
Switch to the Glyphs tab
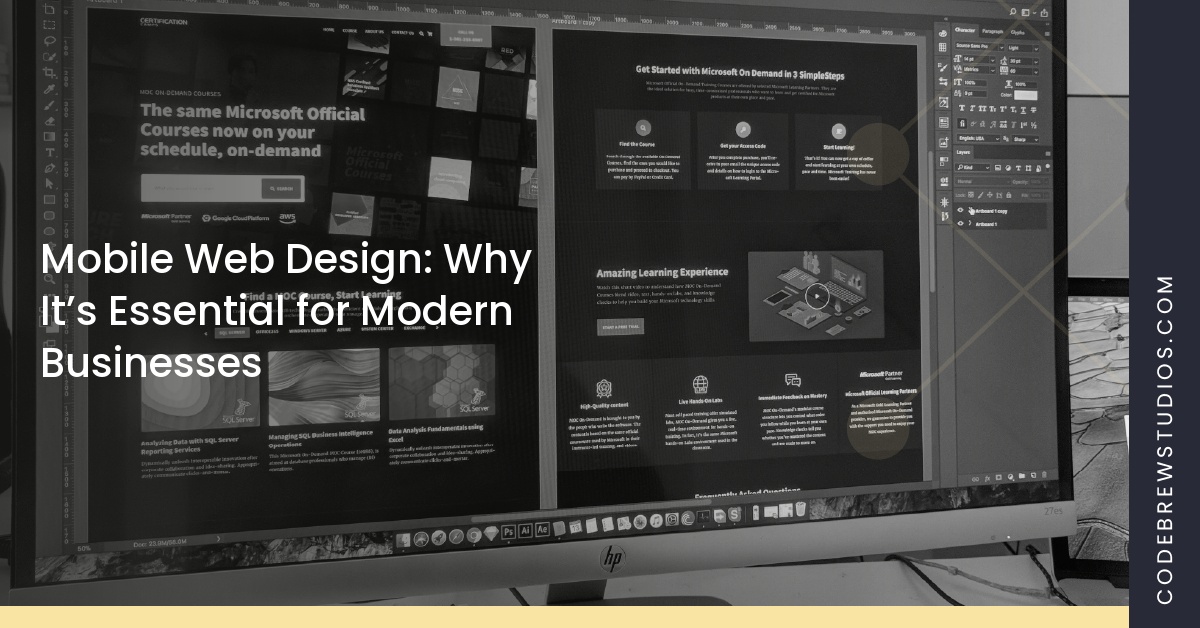coord(1018,32)
